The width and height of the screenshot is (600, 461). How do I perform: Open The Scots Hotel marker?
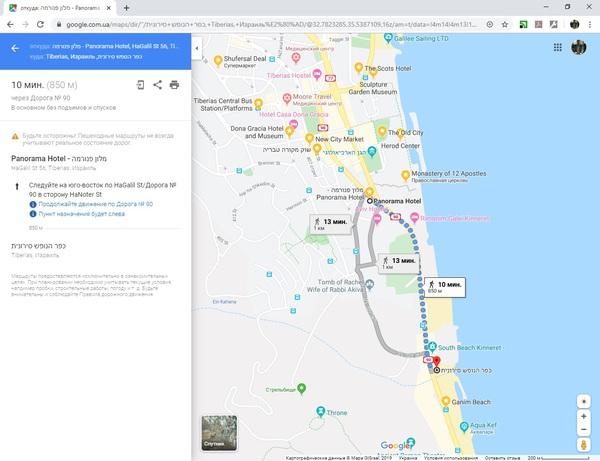pyautogui.click(x=359, y=68)
